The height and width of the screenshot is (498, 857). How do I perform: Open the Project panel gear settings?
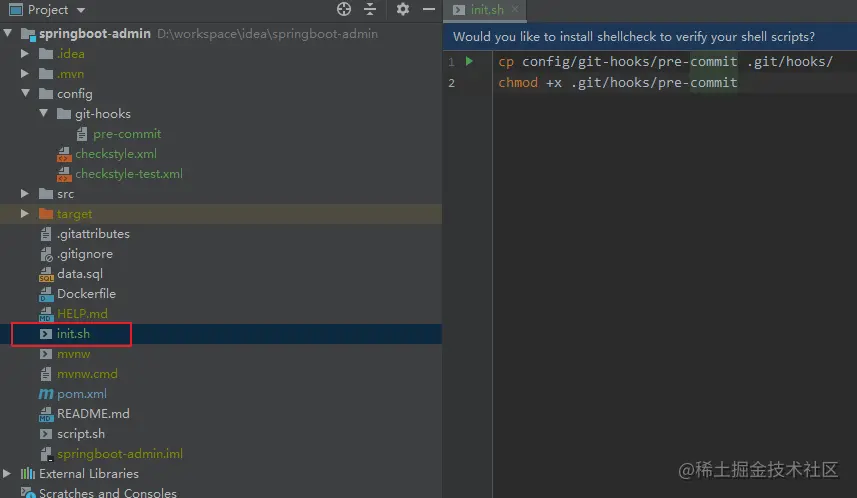(x=403, y=9)
